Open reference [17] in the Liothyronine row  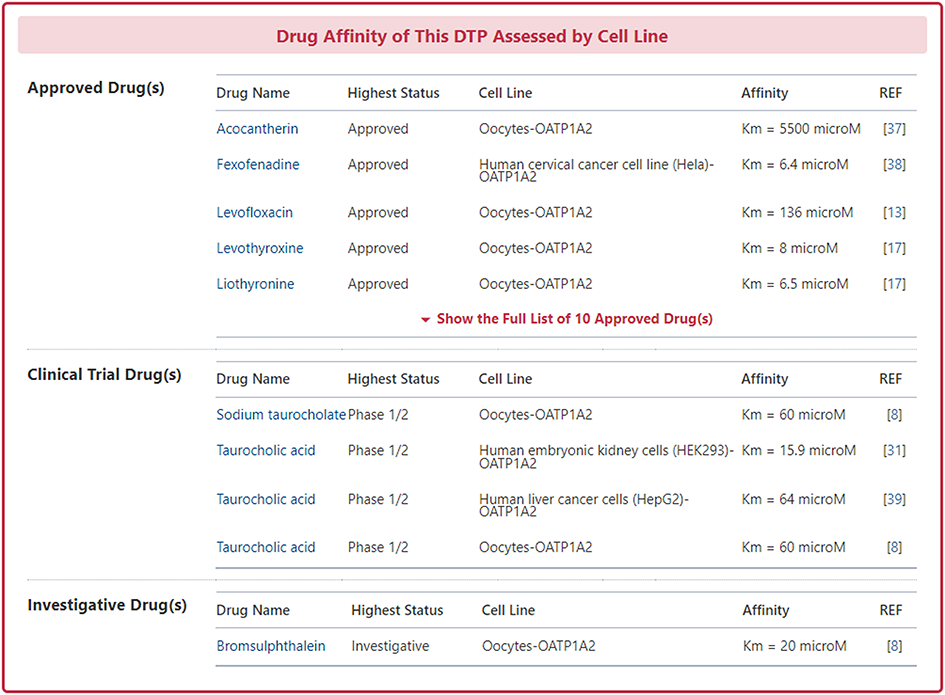click(x=894, y=284)
